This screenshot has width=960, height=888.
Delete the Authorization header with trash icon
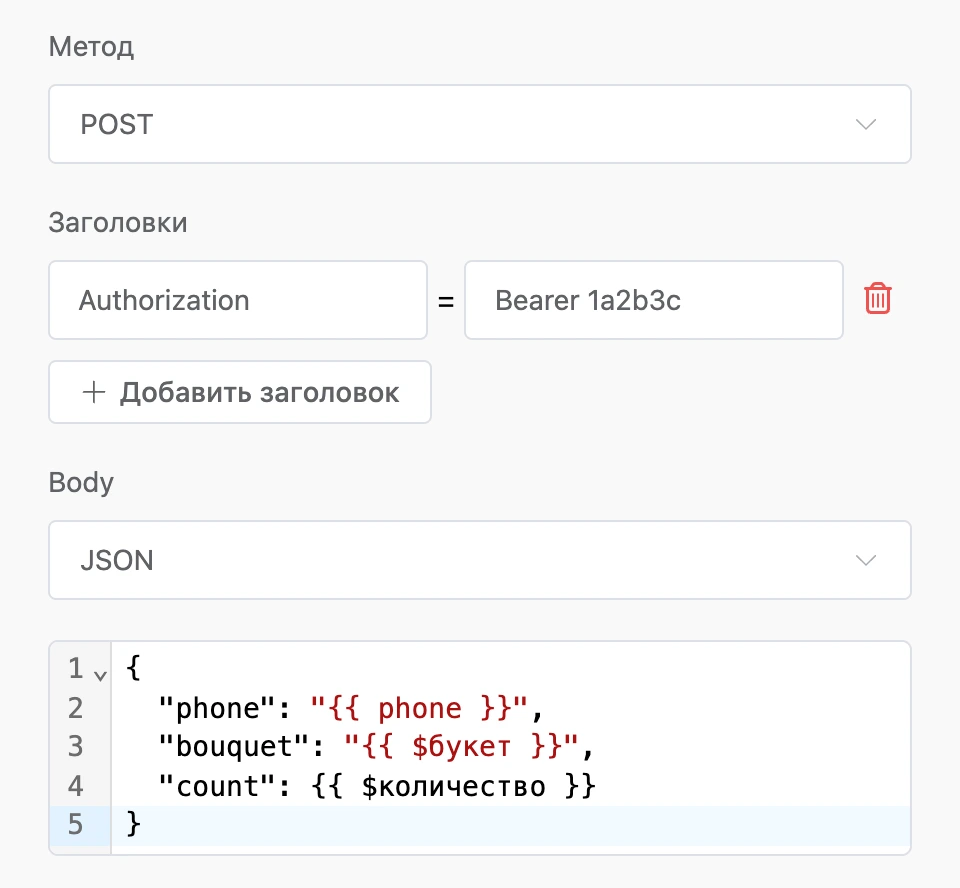point(877,299)
